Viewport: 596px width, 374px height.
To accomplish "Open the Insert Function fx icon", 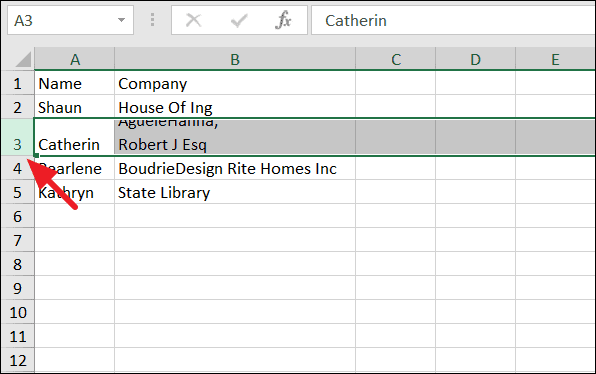I will [x=283, y=20].
